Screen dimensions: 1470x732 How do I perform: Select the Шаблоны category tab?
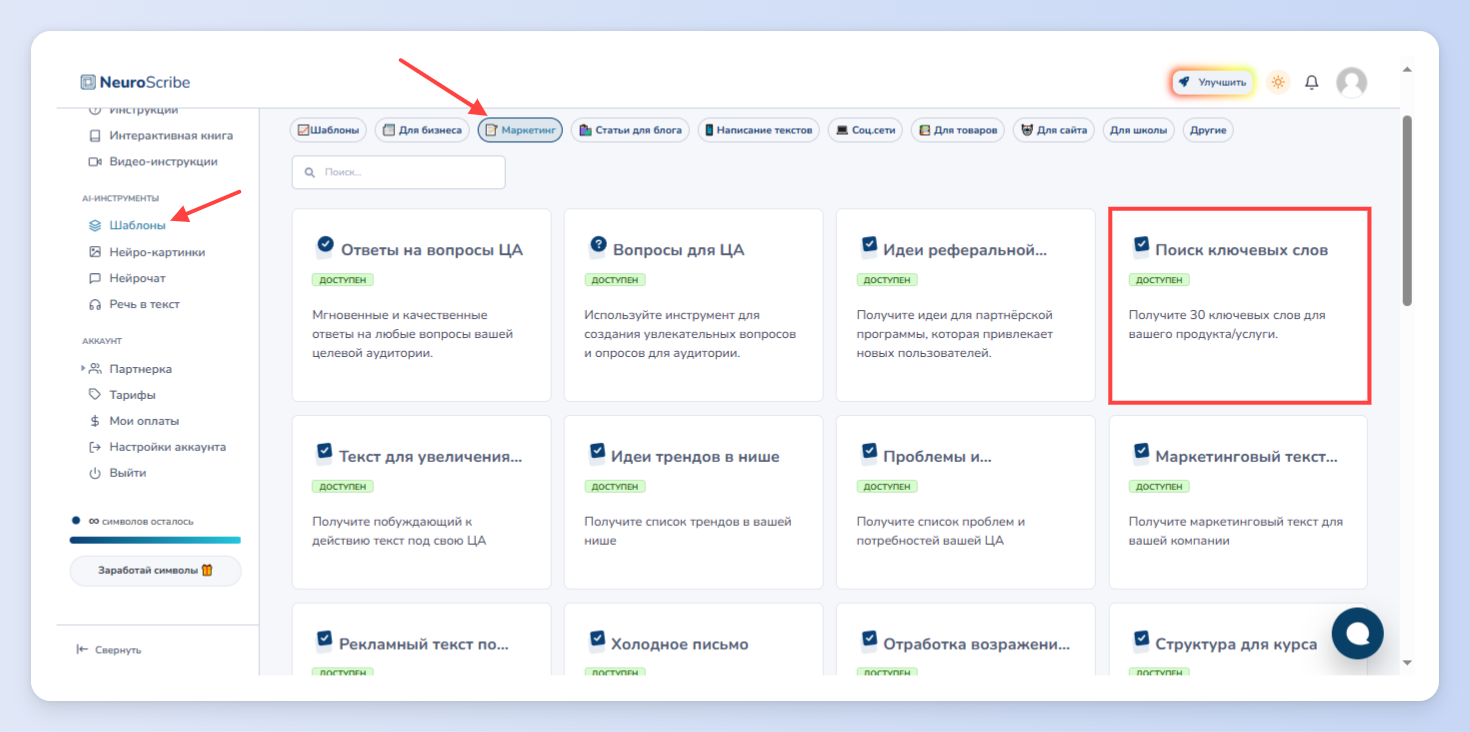328,130
